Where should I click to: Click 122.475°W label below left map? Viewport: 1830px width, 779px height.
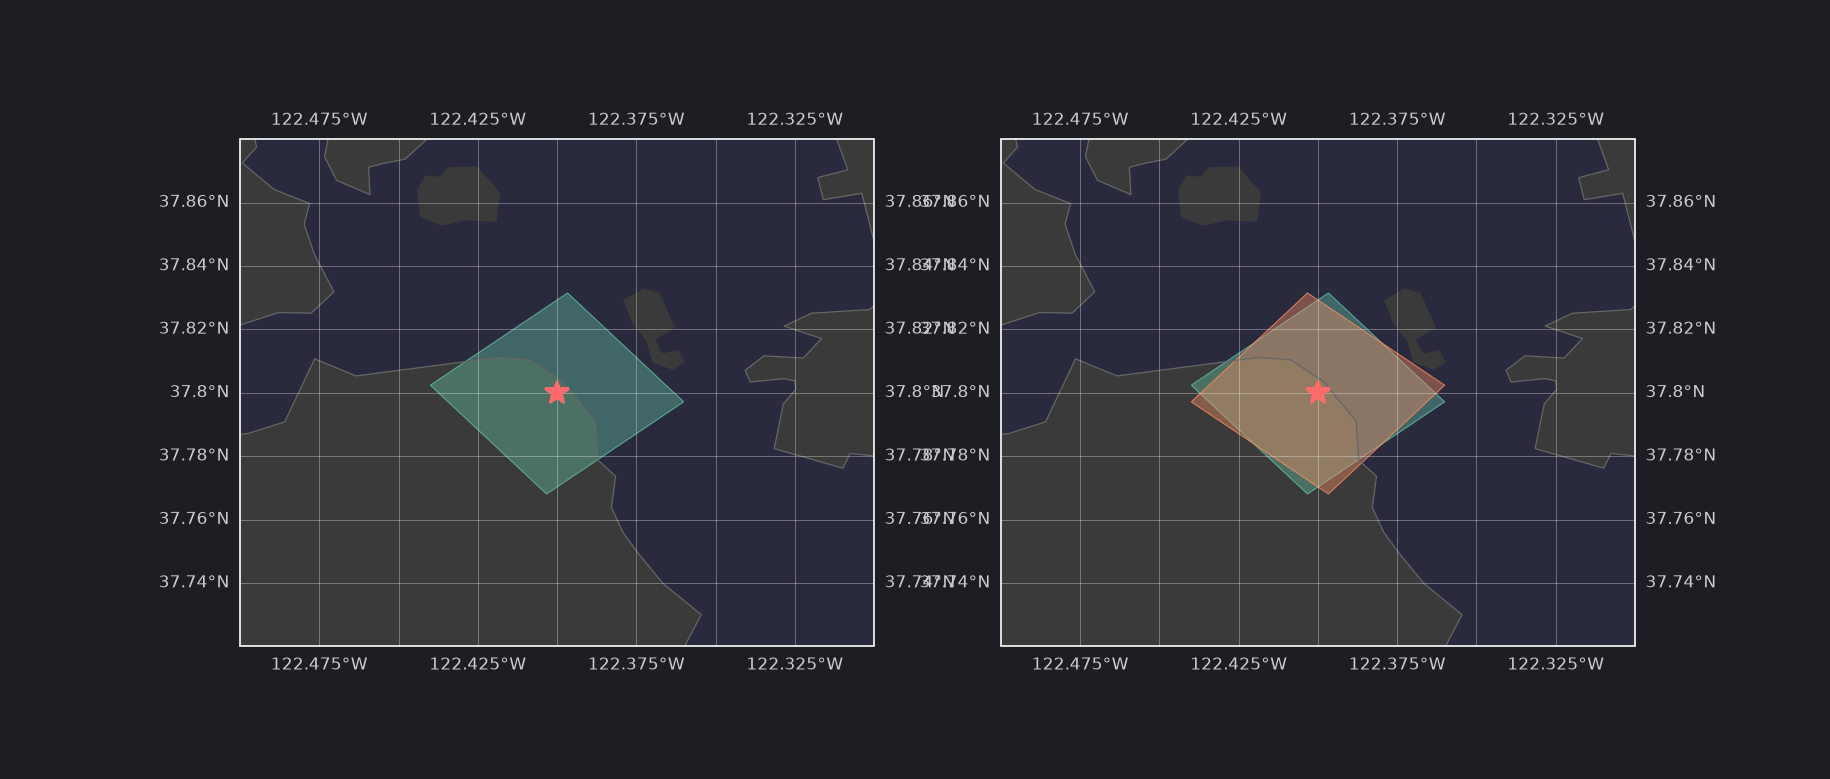click(319, 664)
